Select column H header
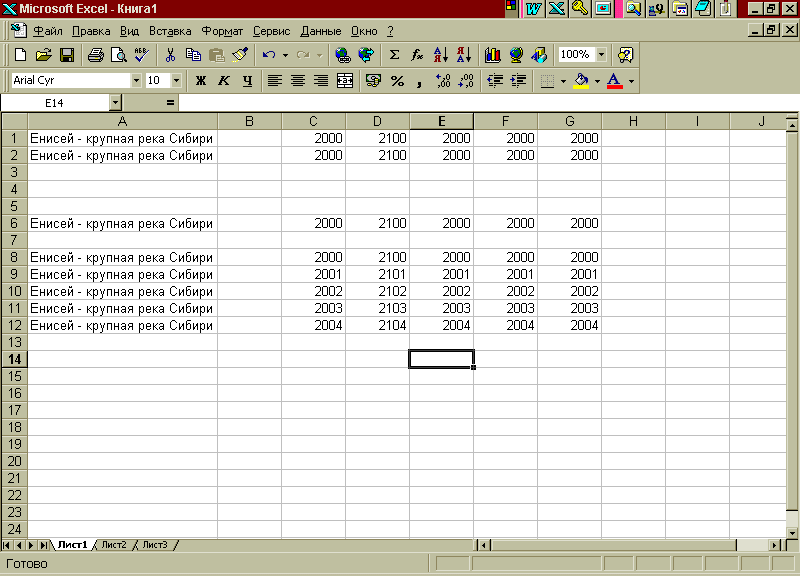The height and width of the screenshot is (576, 800). 633,121
